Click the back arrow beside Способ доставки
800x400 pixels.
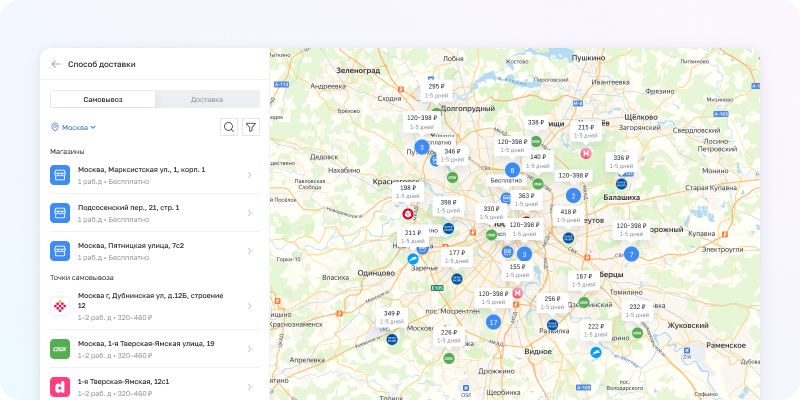coord(56,64)
